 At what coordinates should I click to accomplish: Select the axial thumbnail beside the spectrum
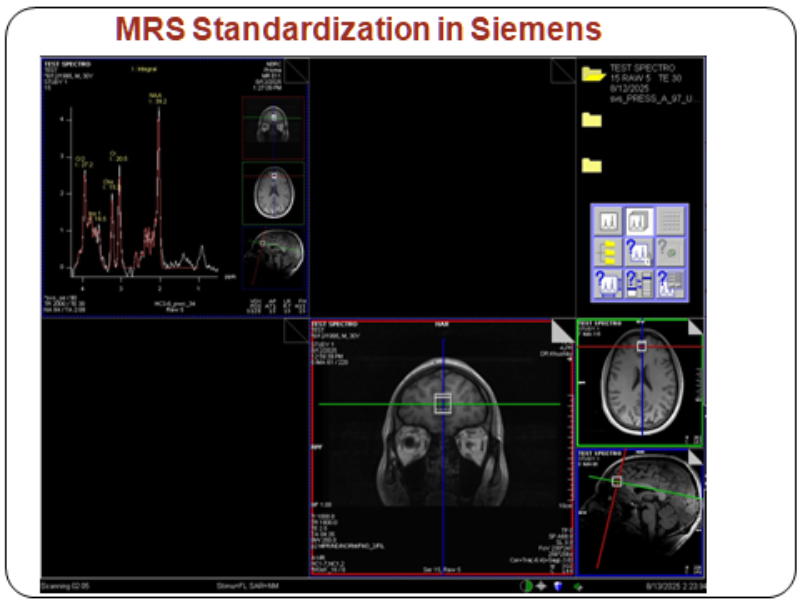click(273, 190)
